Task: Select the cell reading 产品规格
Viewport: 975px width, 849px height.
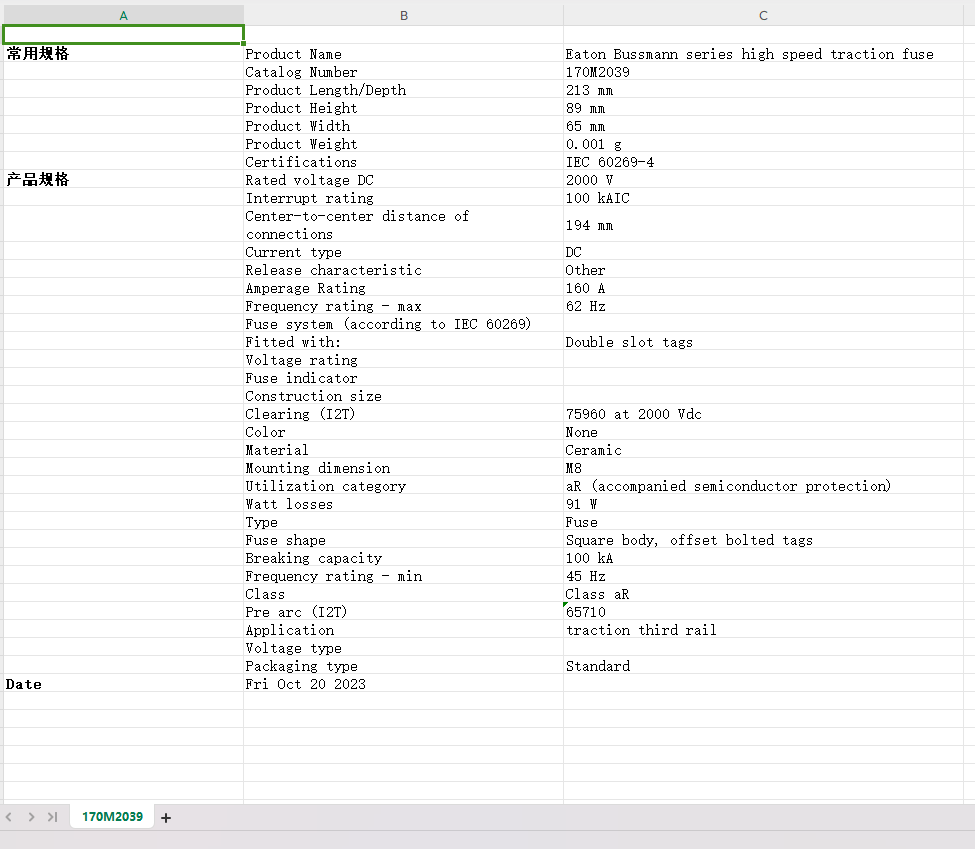Action: 123,180
